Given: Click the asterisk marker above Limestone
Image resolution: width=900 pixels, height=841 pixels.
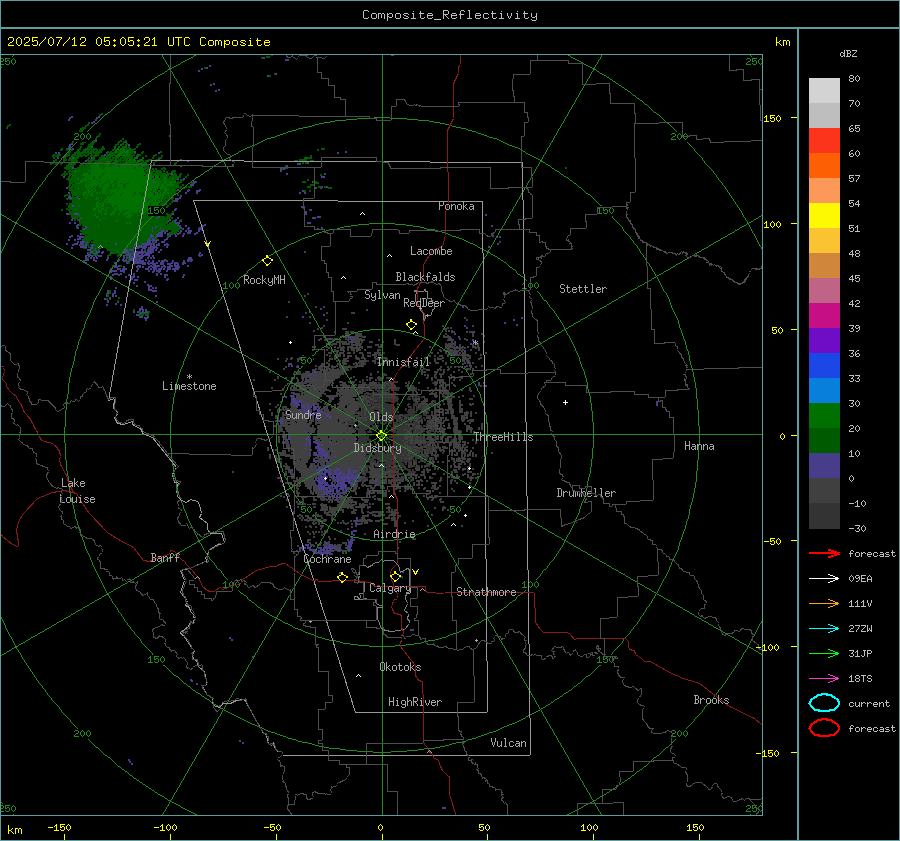Looking at the screenshot, I should 189,377.
